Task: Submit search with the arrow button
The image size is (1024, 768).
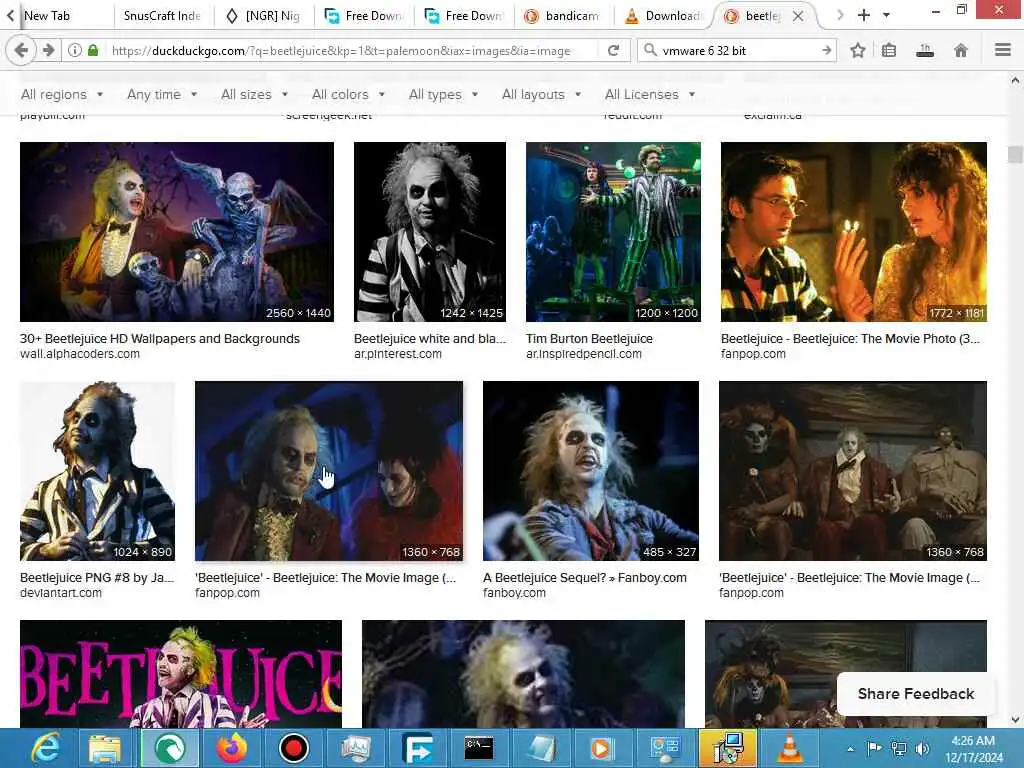Action: tap(827, 50)
